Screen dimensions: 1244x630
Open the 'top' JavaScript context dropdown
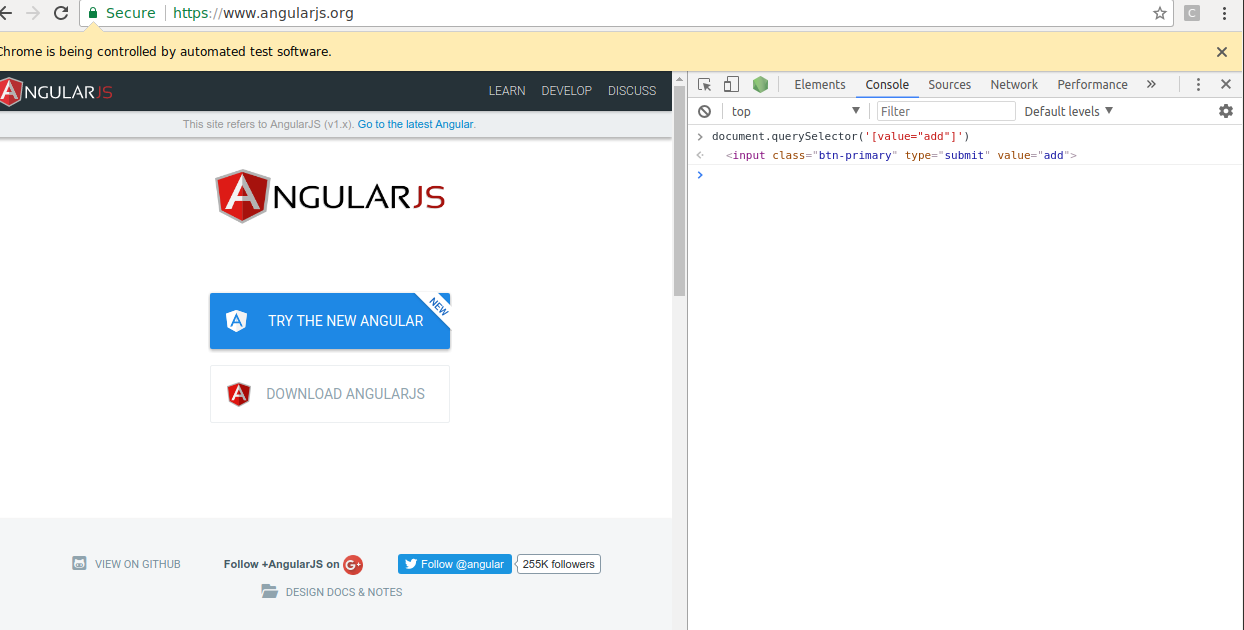[795, 111]
